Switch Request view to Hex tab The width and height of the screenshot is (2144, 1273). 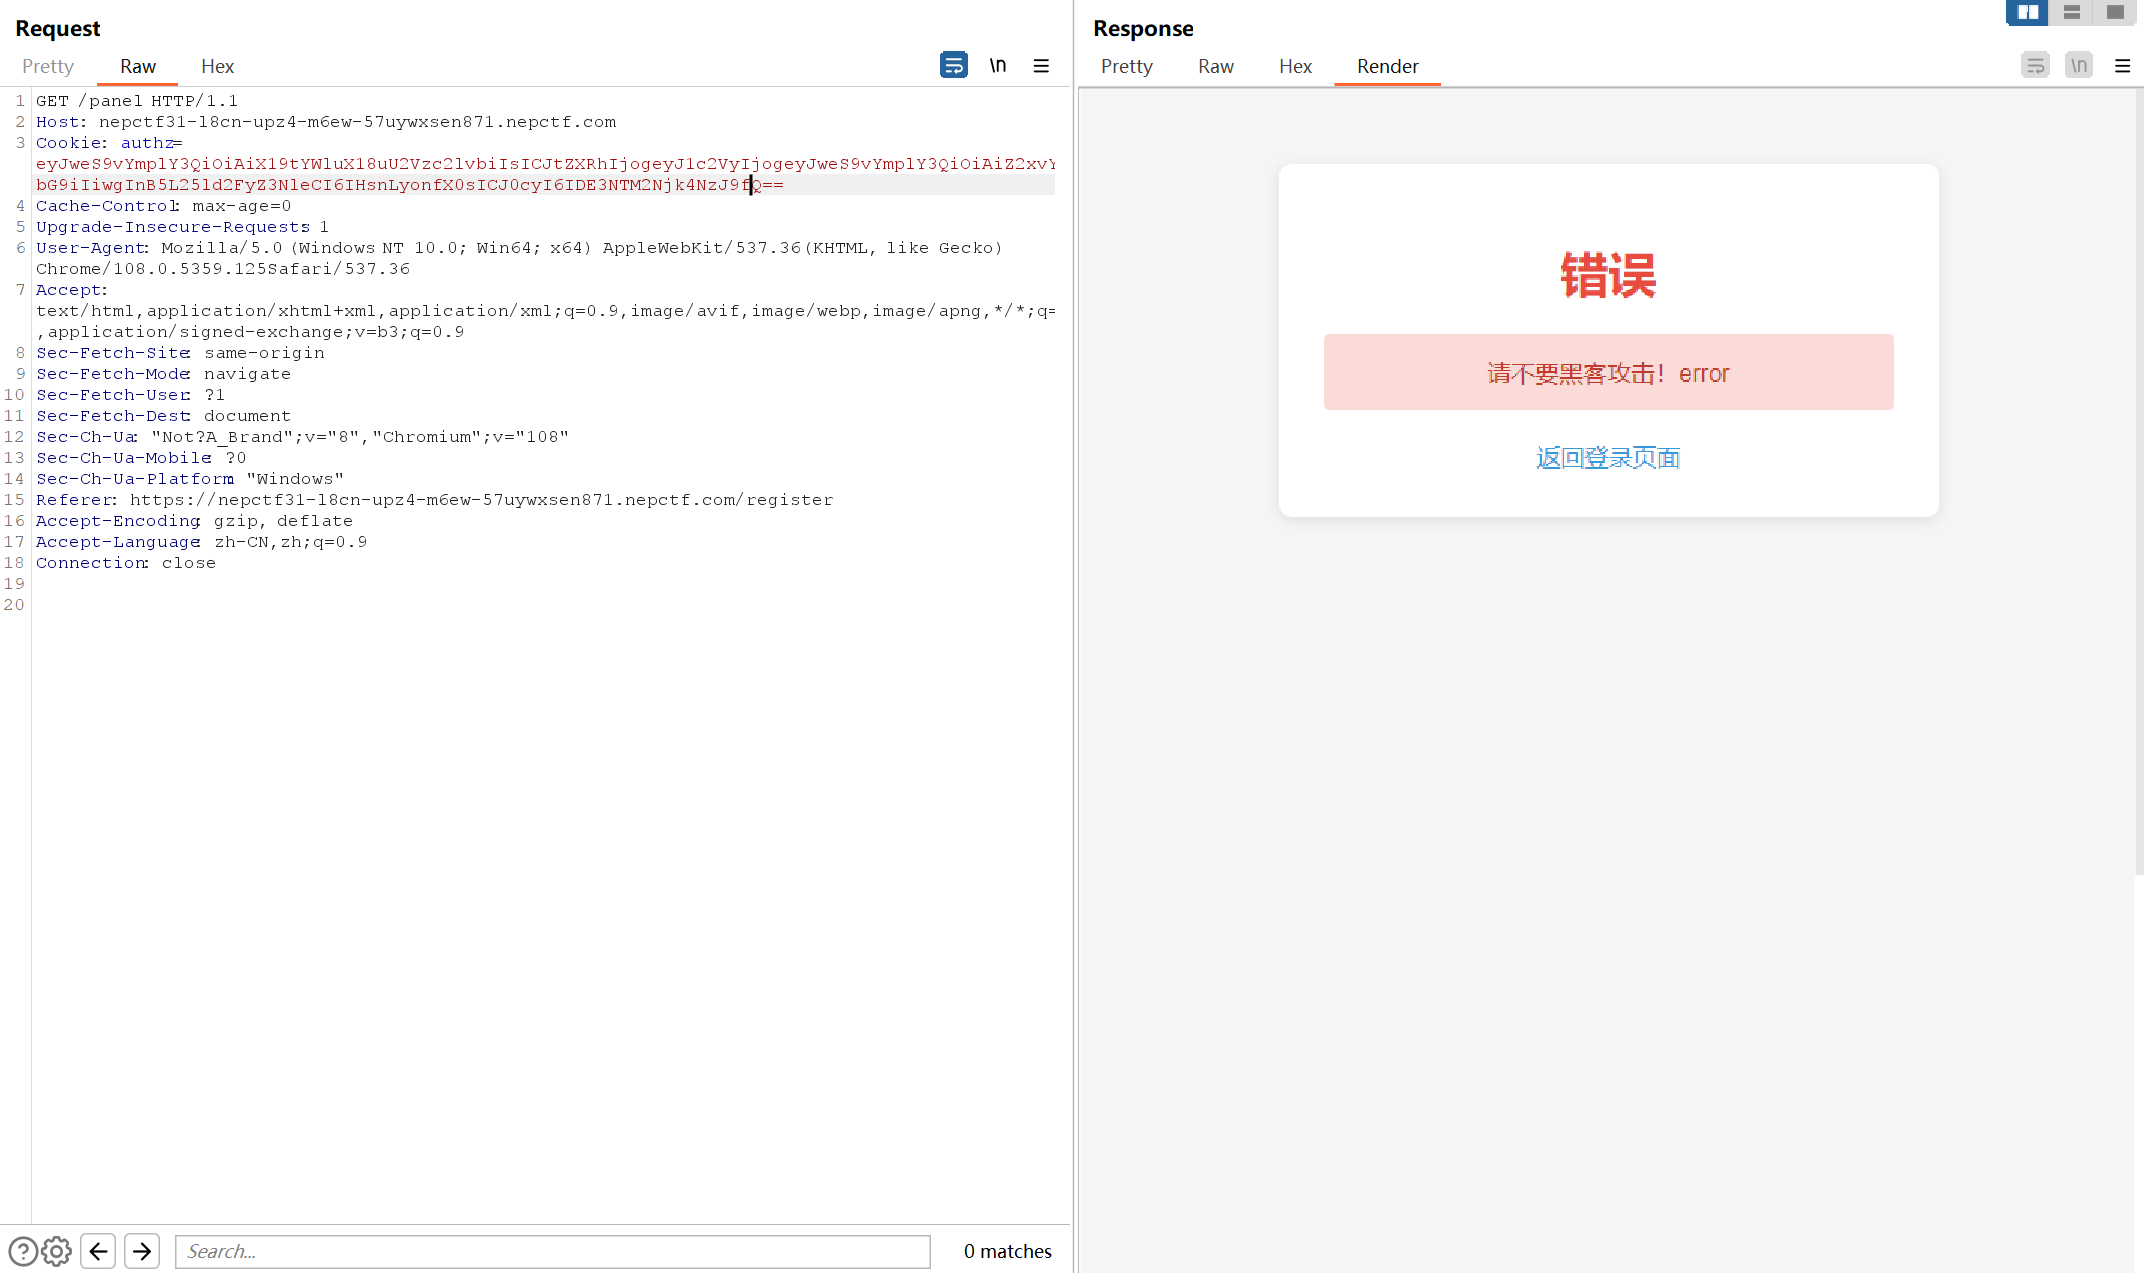click(217, 66)
